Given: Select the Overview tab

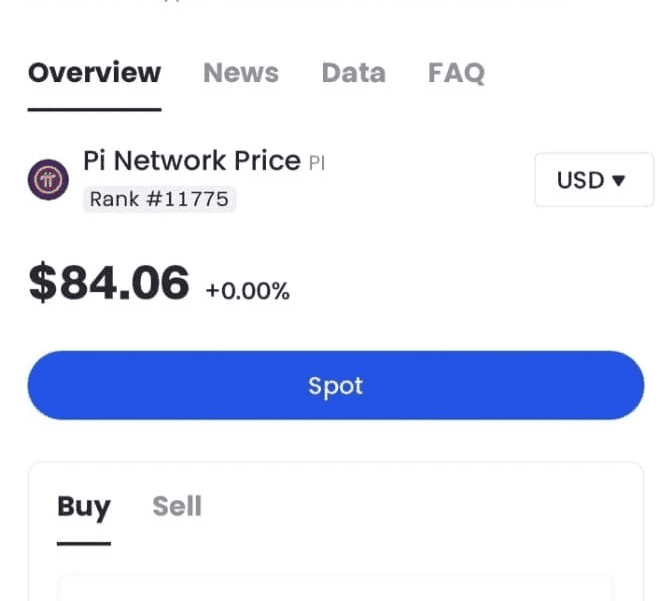Looking at the screenshot, I should point(94,72).
